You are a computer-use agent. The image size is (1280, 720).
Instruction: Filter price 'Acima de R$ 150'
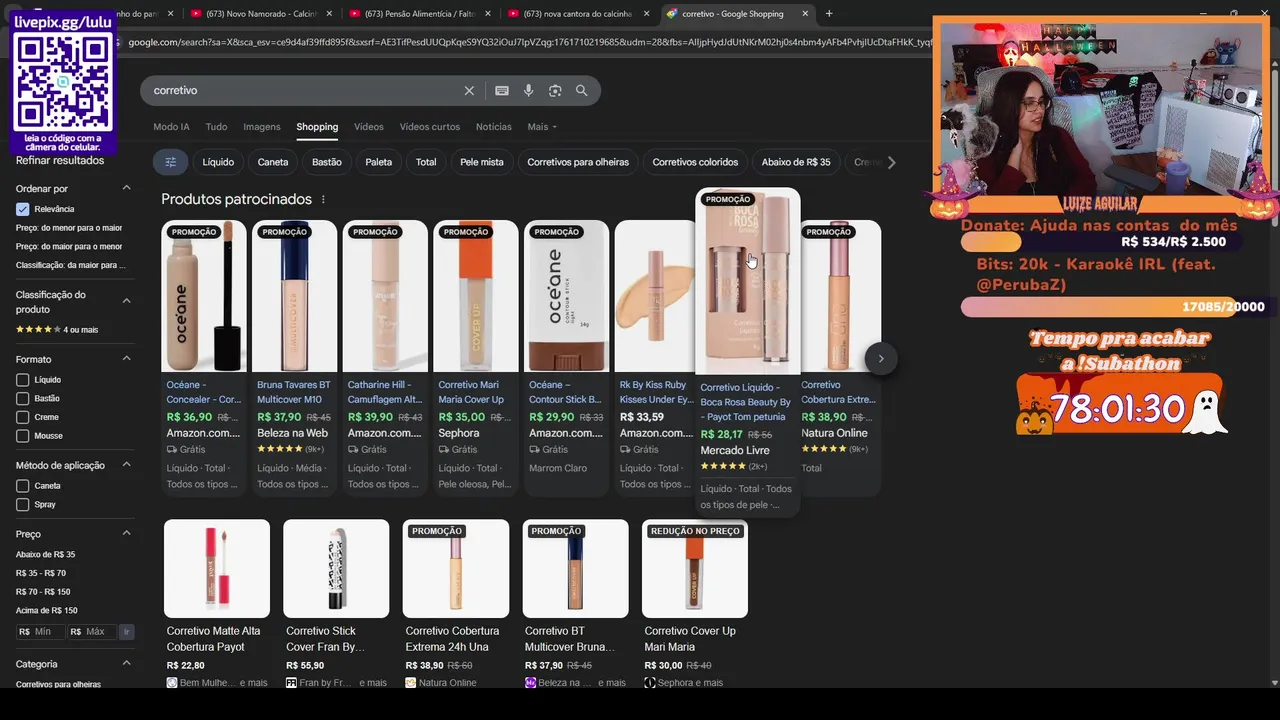pyautogui.click(x=47, y=610)
